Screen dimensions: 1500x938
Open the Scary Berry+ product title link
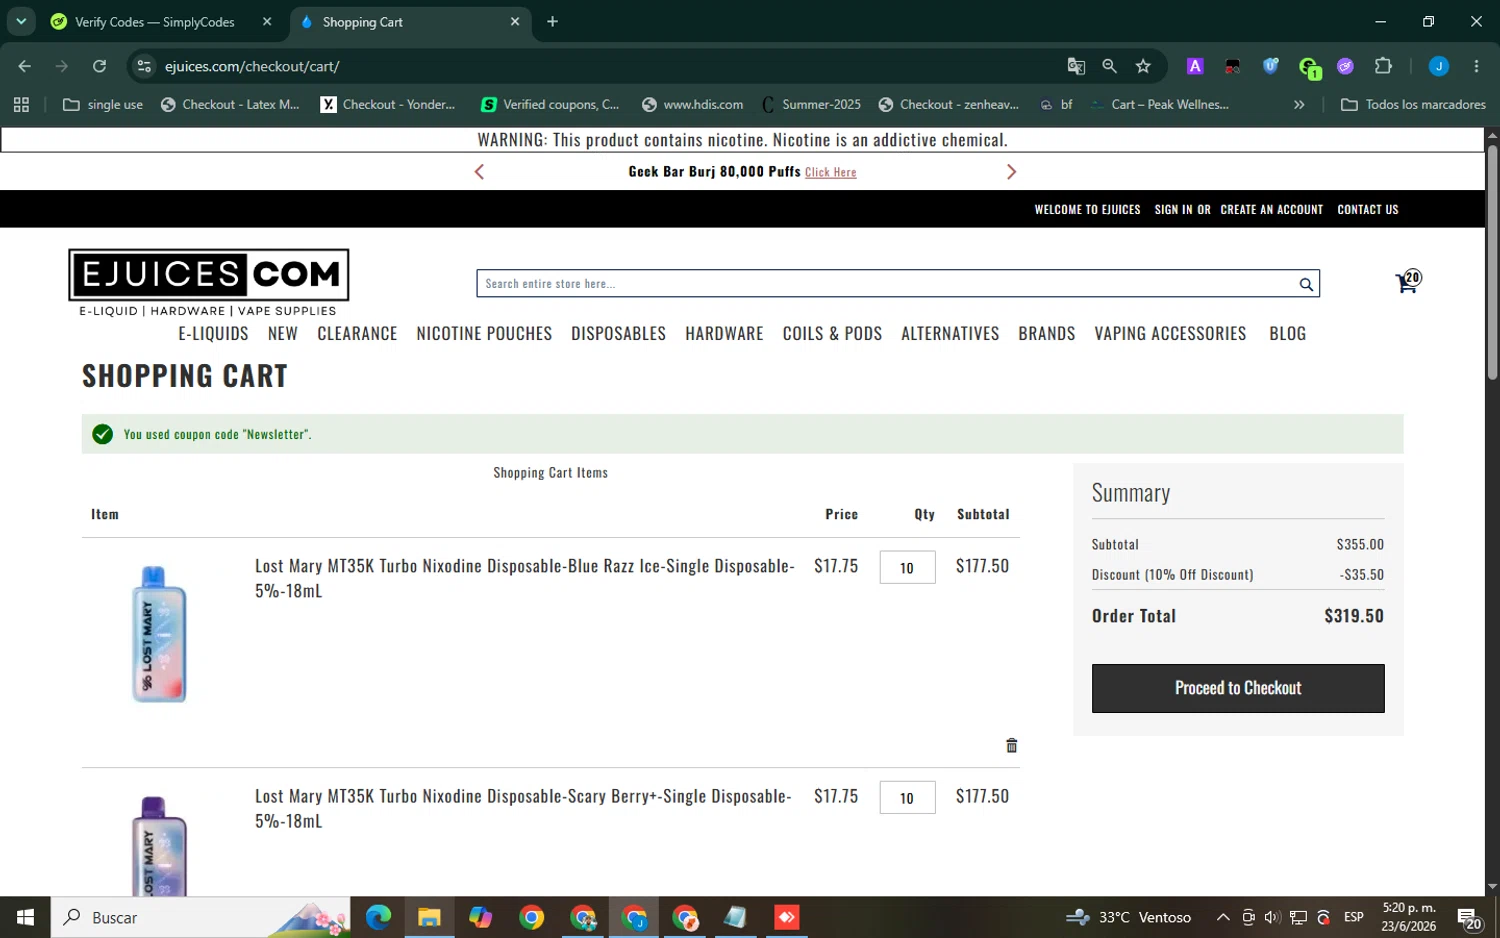pos(523,808)
